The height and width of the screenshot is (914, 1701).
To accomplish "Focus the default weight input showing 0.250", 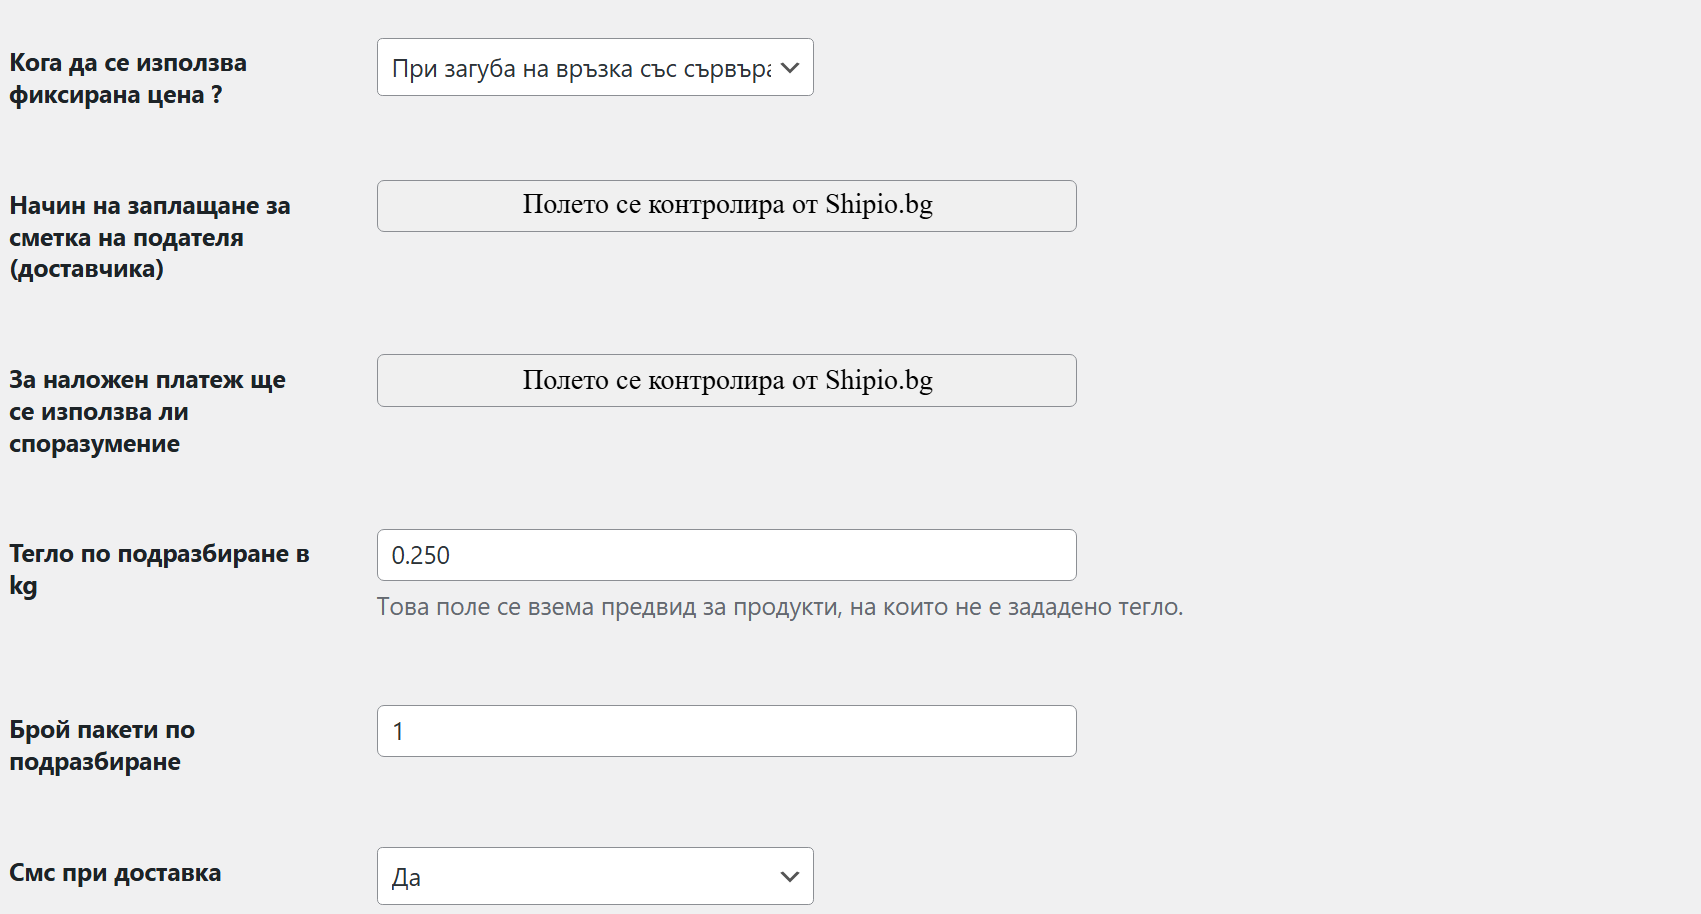I will point(727,555).
